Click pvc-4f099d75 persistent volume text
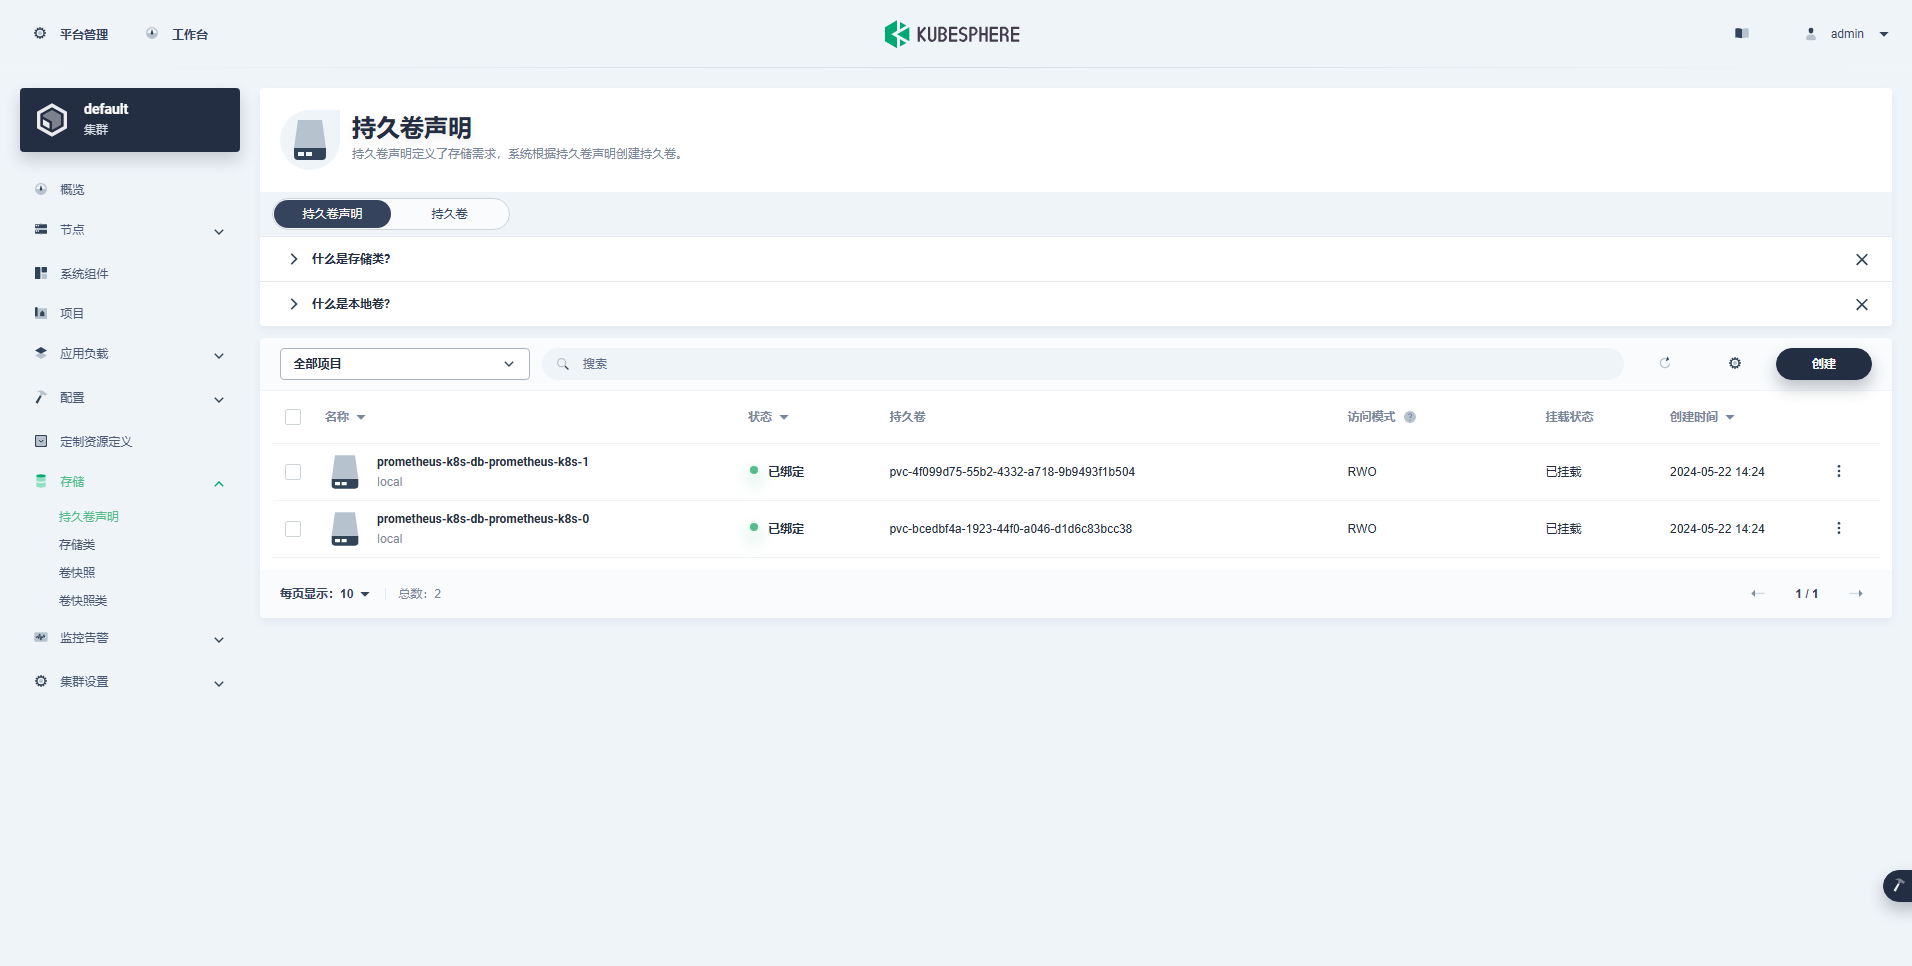This screenshot has width=1912, height=966. click(1012, 472)
